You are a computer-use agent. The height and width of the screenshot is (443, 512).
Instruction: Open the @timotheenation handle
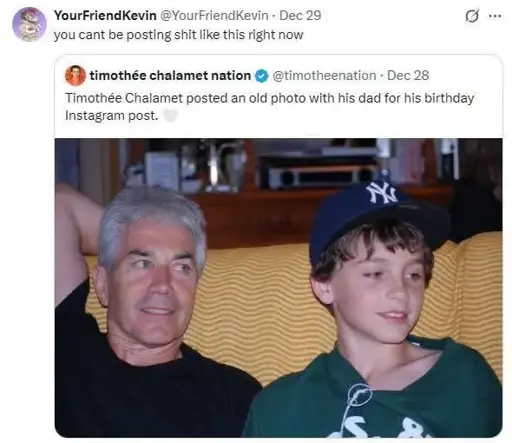324,76
